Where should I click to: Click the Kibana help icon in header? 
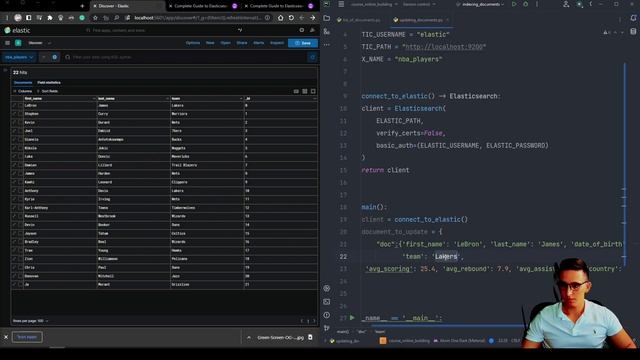302,30
